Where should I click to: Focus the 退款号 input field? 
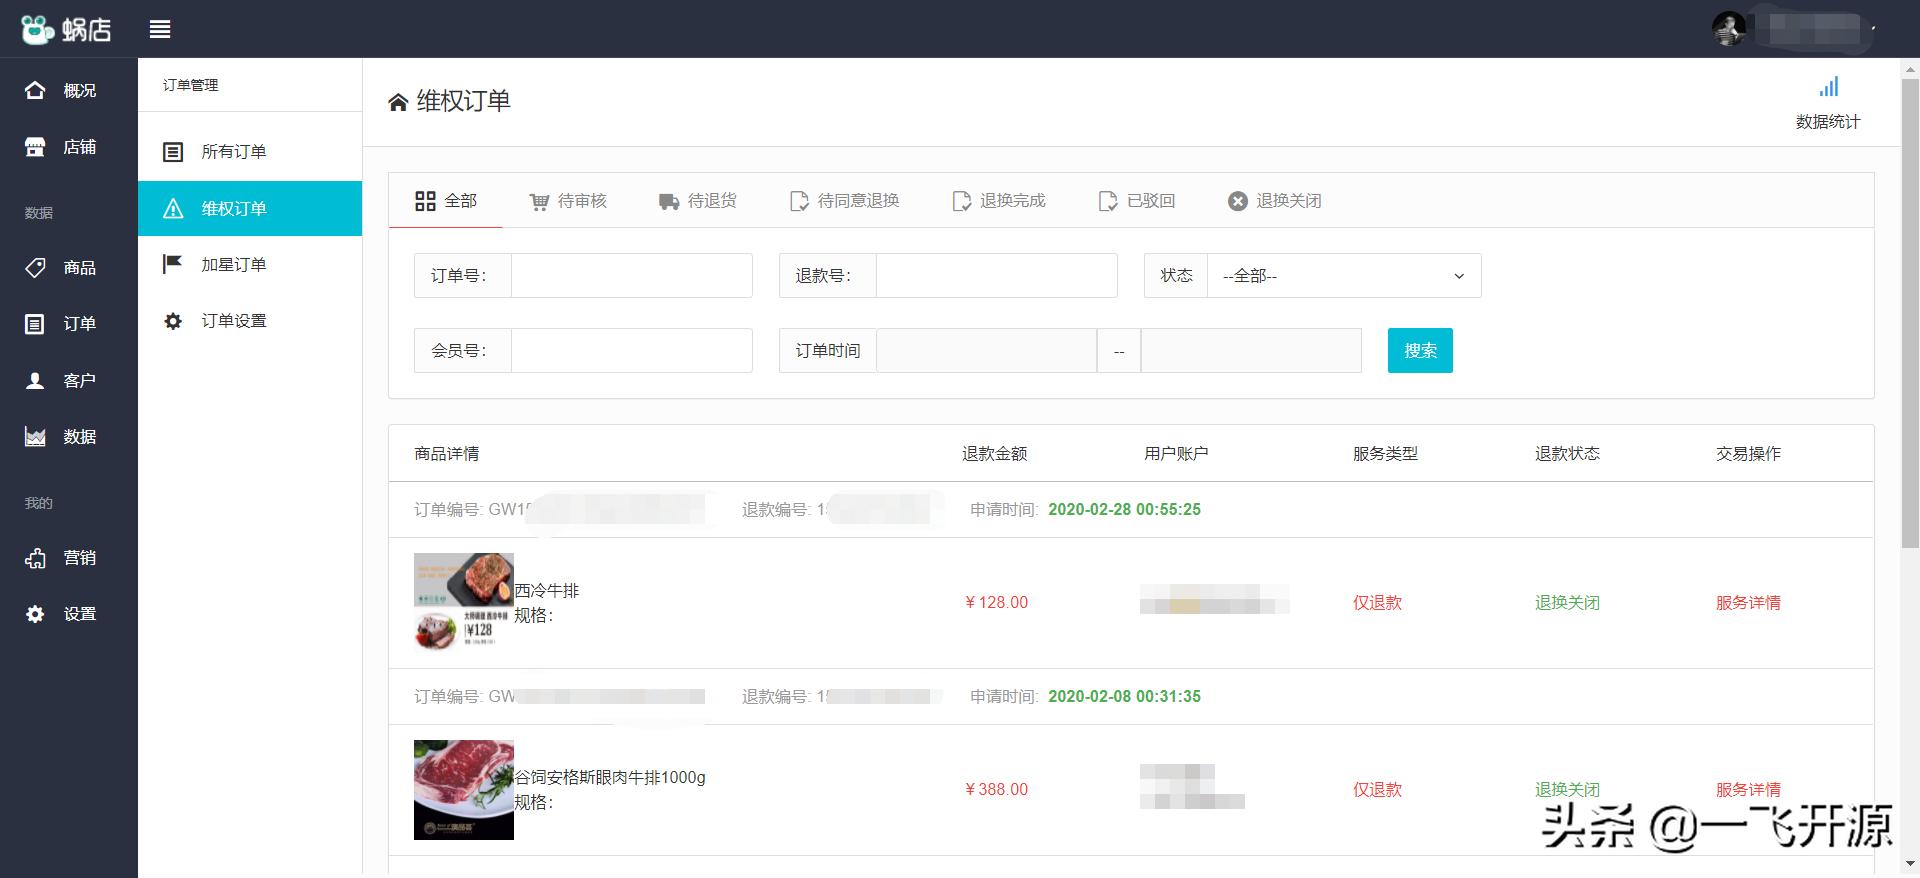pos(997,276)
